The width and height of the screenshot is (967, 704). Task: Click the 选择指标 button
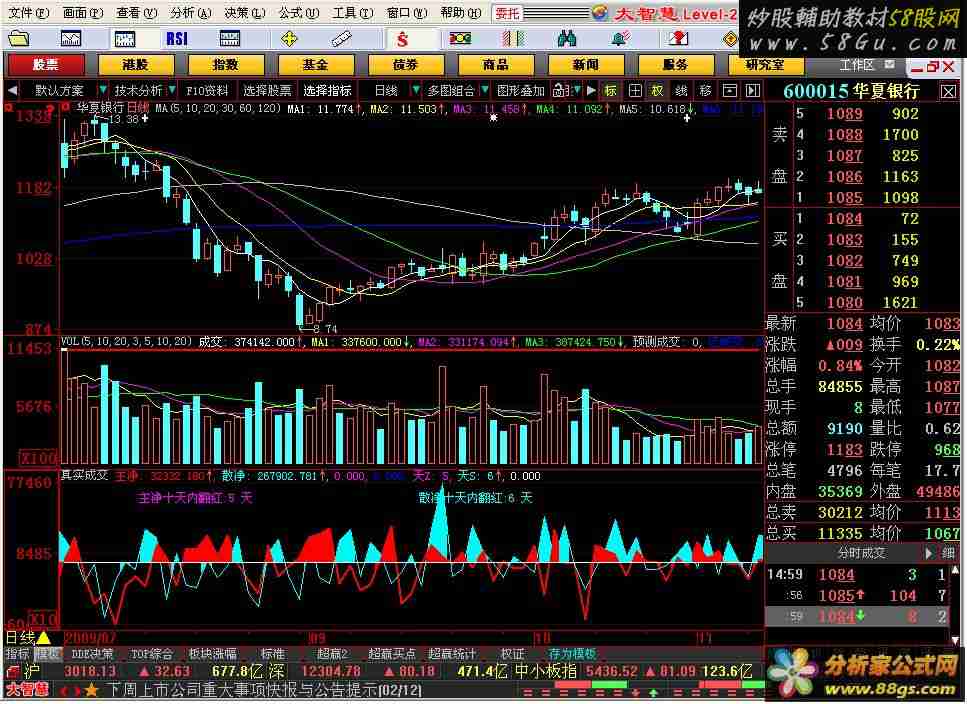point(328,90)
